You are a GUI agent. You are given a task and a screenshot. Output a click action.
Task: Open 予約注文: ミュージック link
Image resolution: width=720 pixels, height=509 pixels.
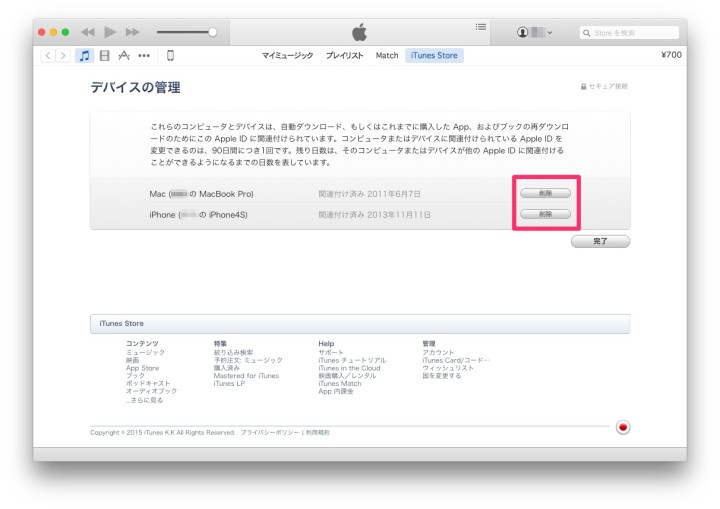pyautogui.click(x=248, y=360)
